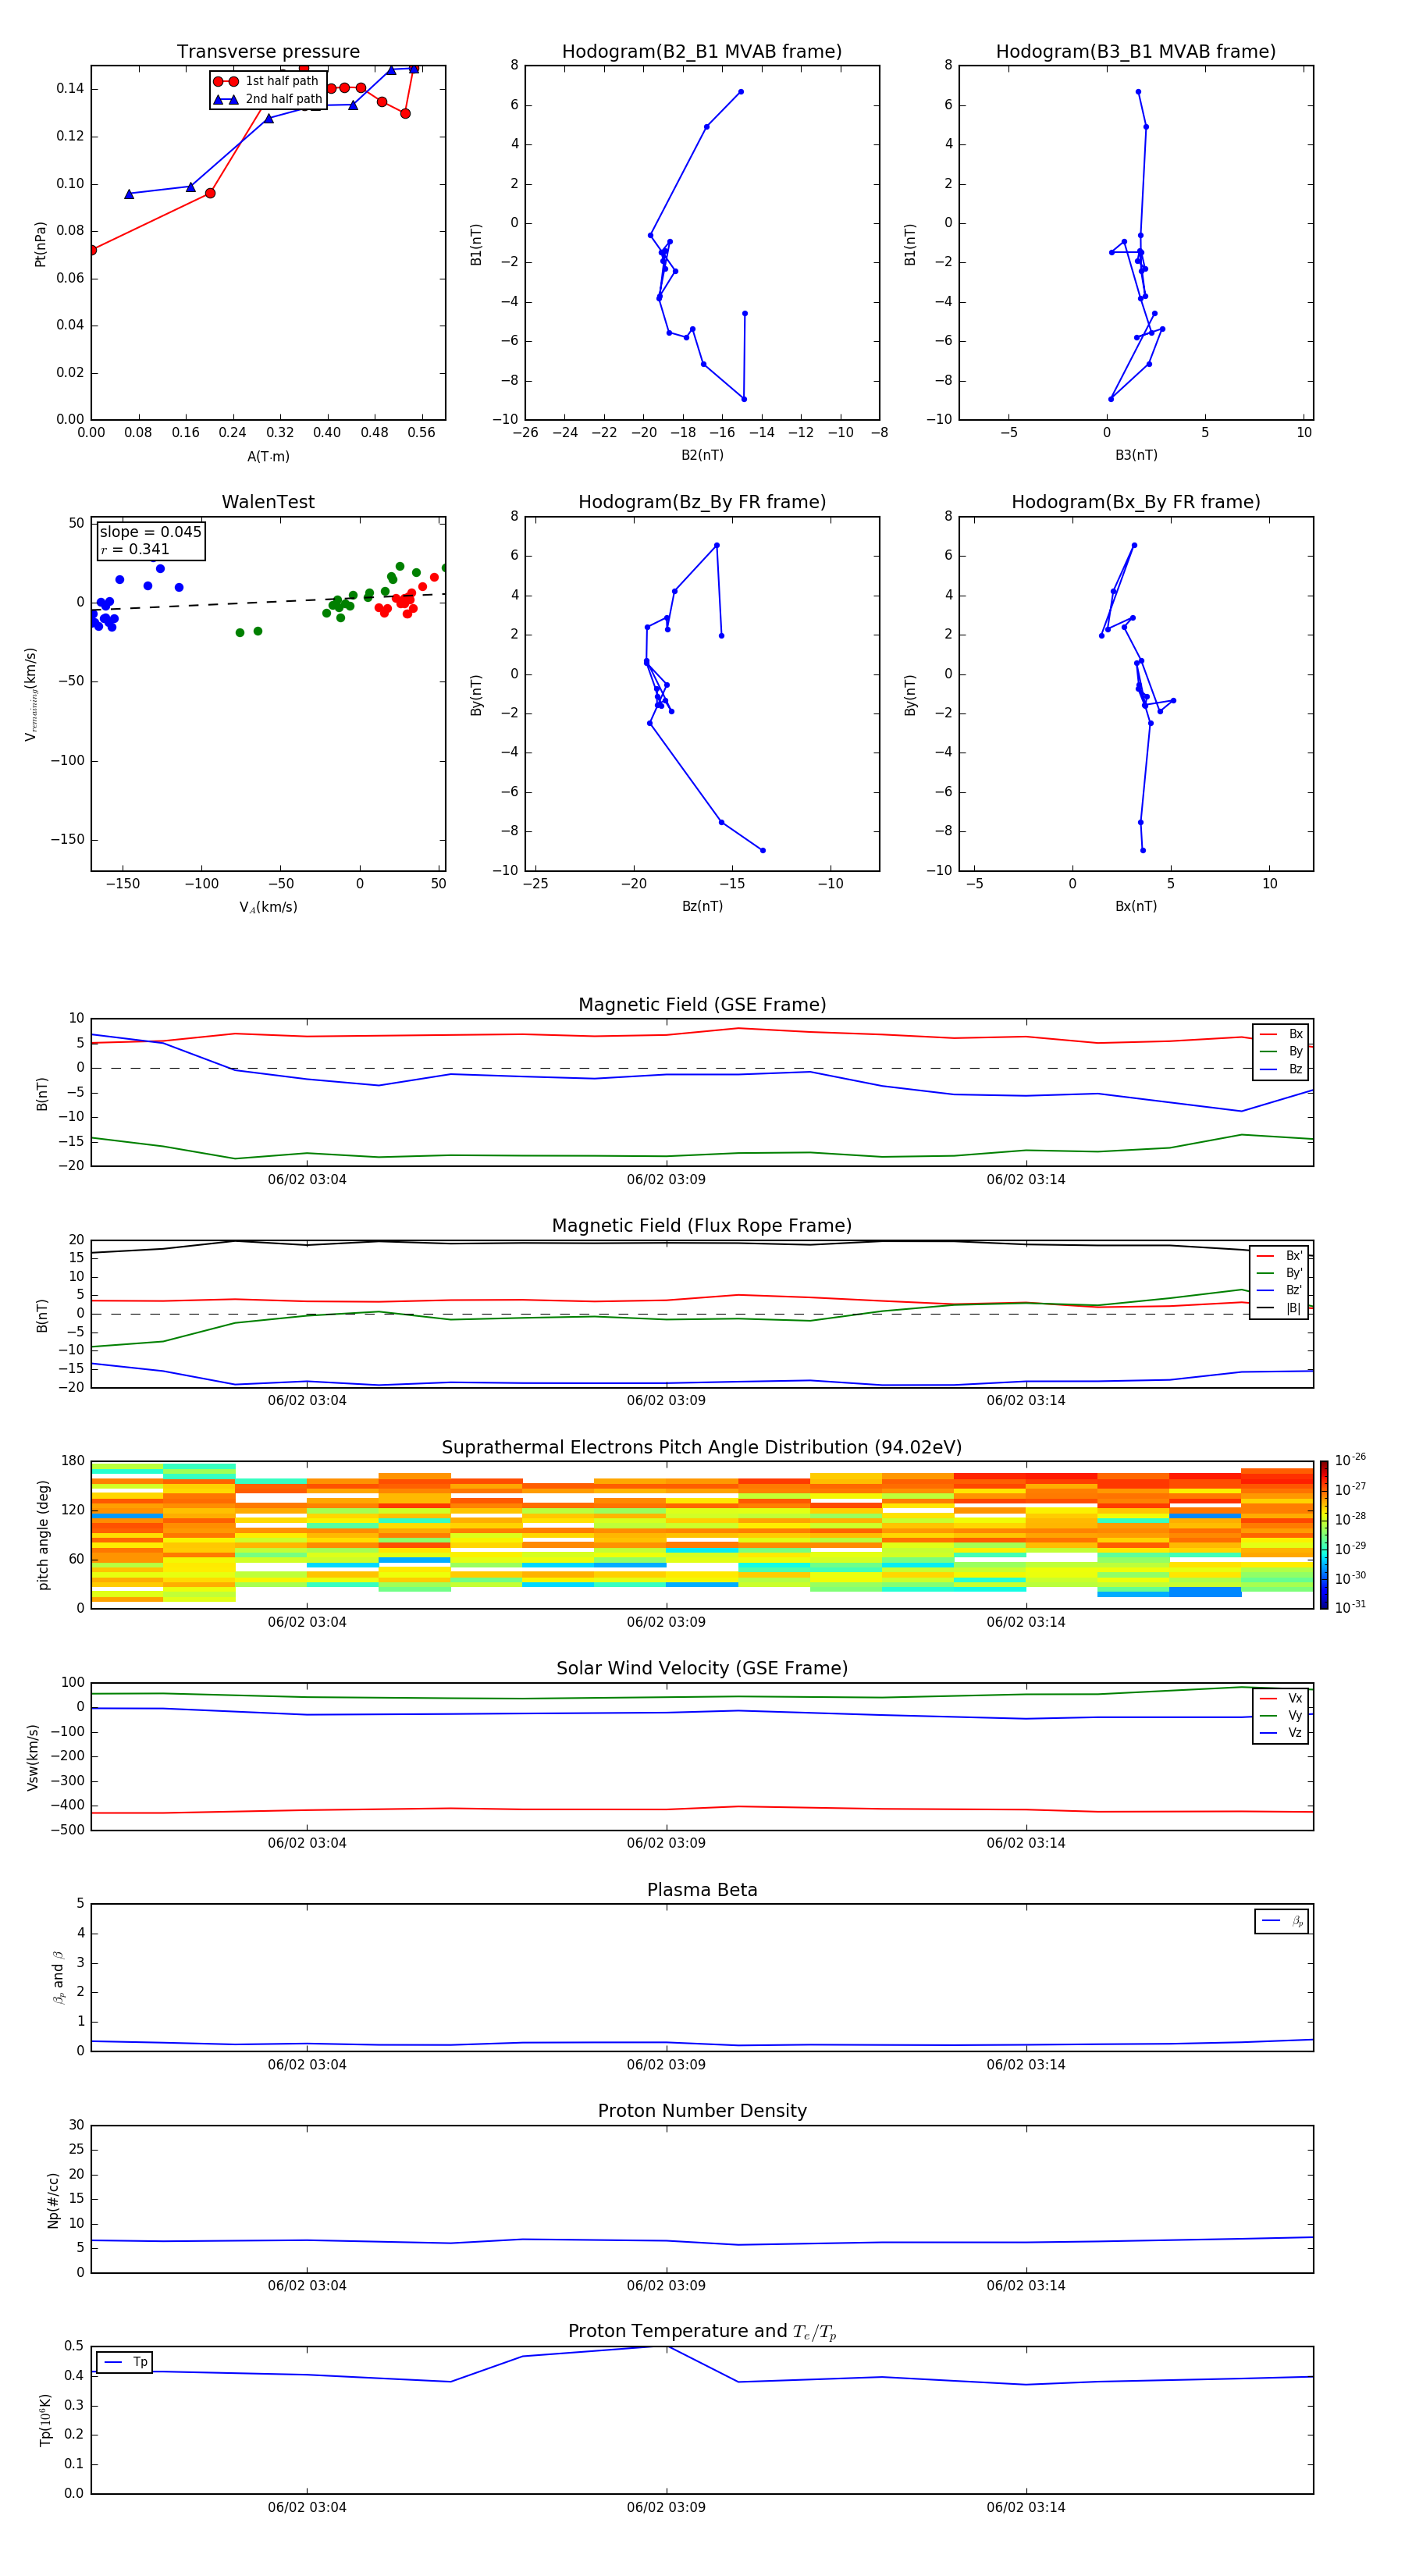Click '06/02 03:04' tick under Plasma Beta plot
The width and height of the screenshot is (1405, 2576).
coord(307,2064)
